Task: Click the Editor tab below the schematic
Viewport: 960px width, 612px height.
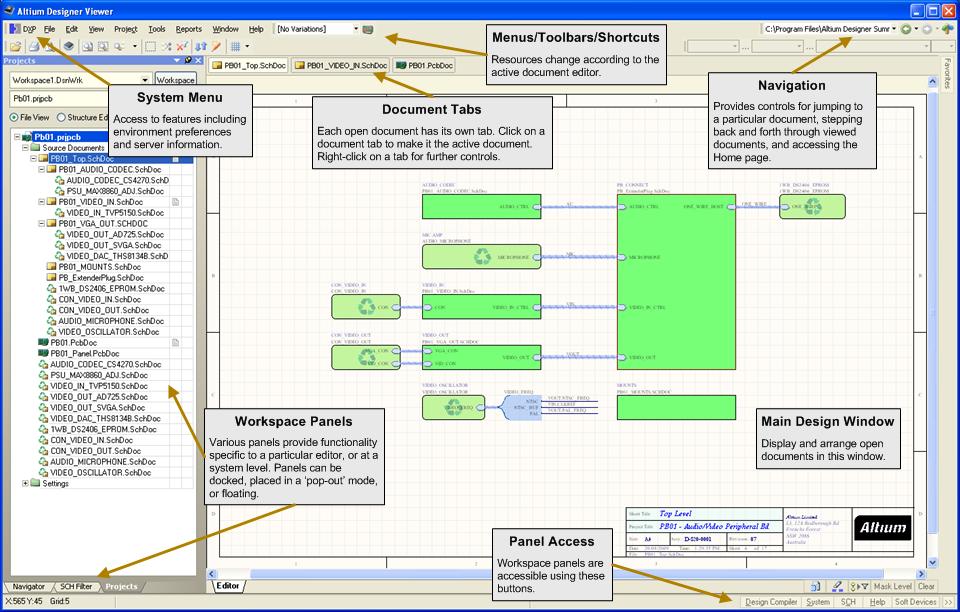Action: 228,586
